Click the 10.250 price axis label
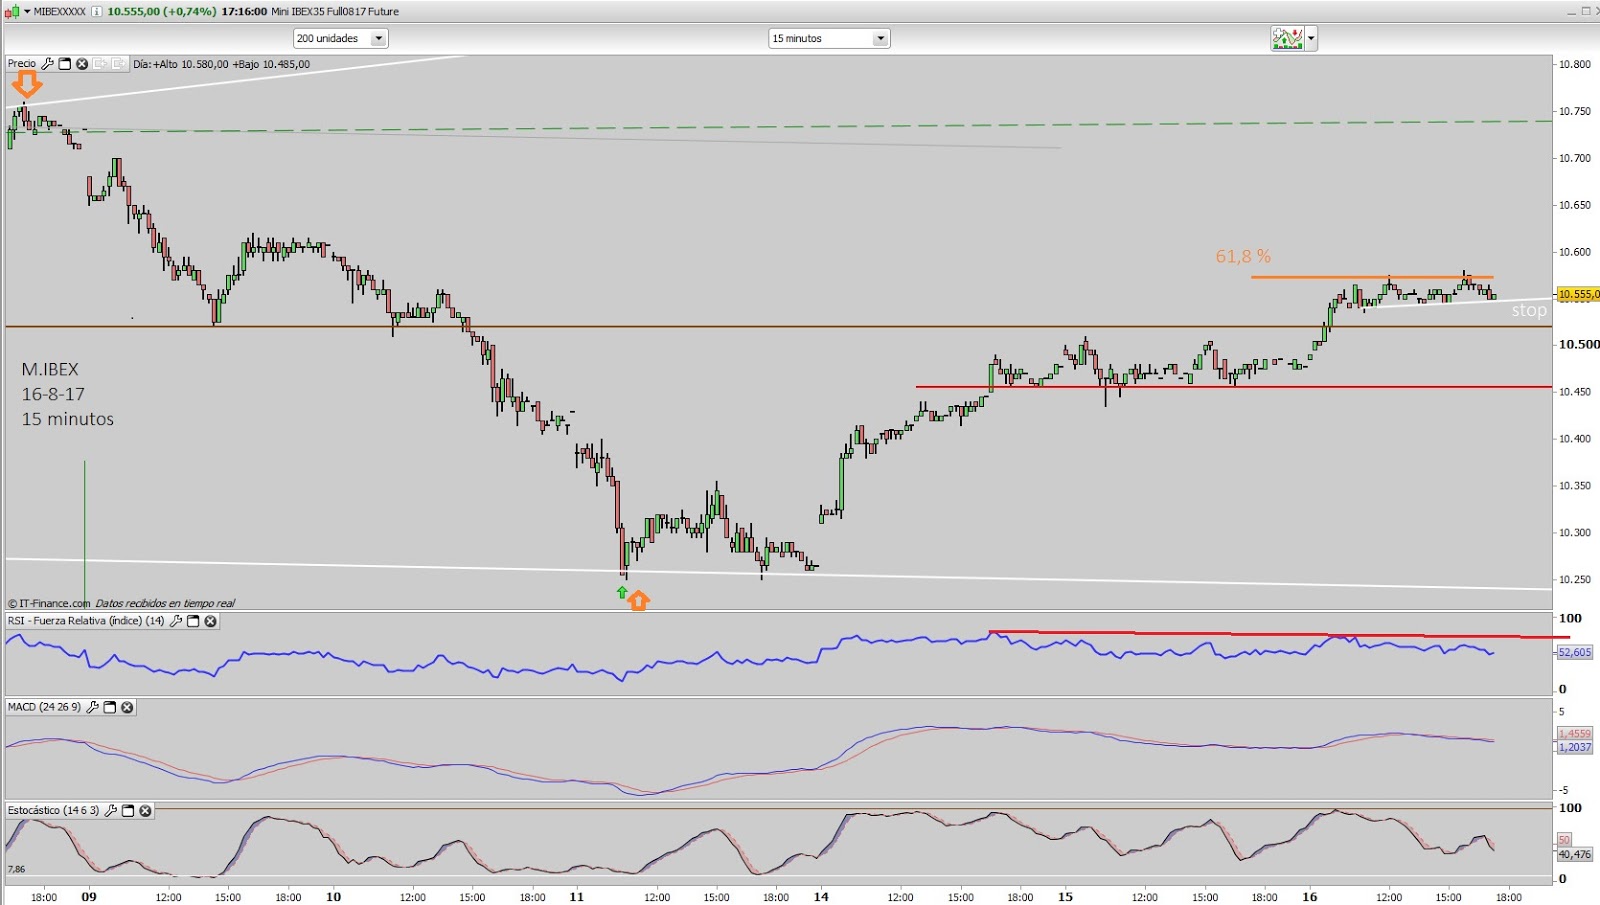This screenshot has height=905, width=1600. click(1575, 580)
